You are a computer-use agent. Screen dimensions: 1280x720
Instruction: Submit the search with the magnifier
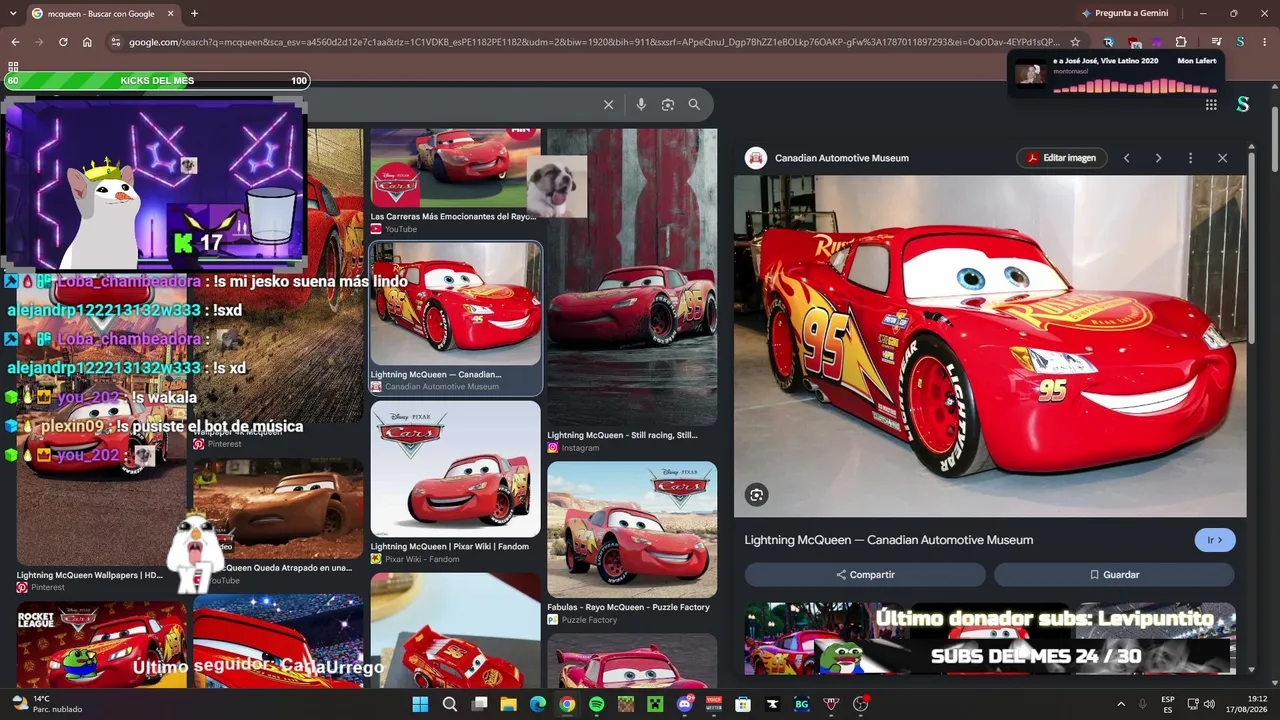(694, 105)
